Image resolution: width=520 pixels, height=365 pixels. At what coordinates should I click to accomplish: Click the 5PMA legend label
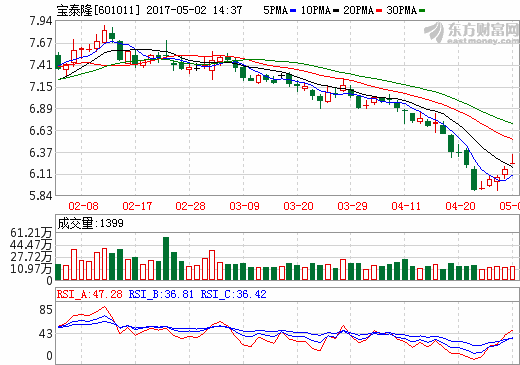pyautogui.click(x=276, y=10)
